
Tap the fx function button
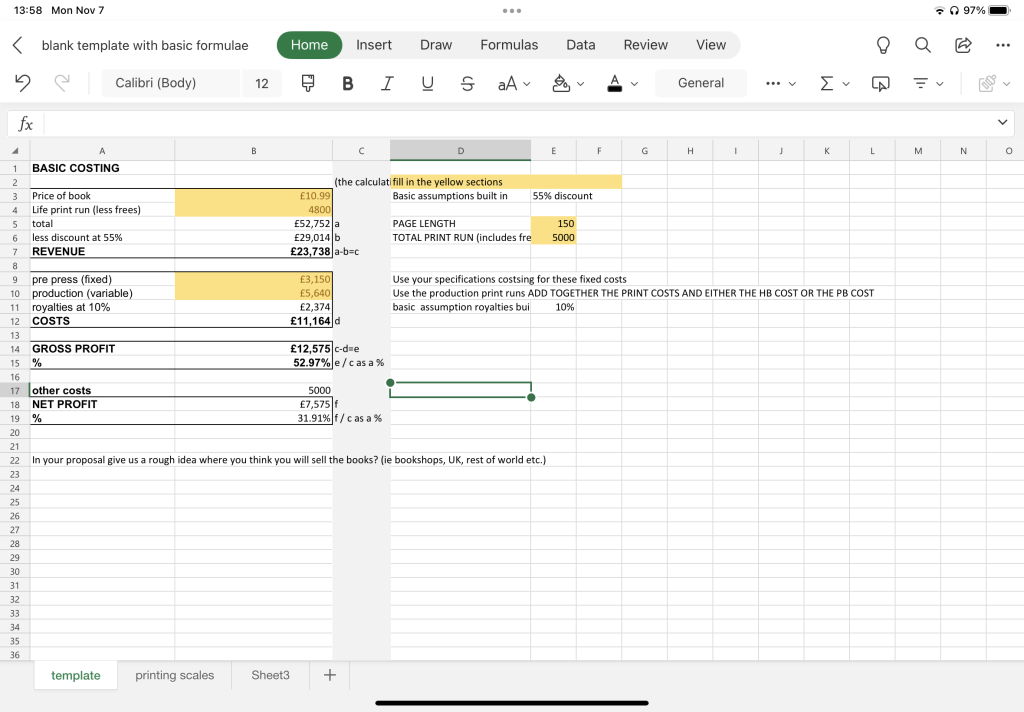point(25,123)
